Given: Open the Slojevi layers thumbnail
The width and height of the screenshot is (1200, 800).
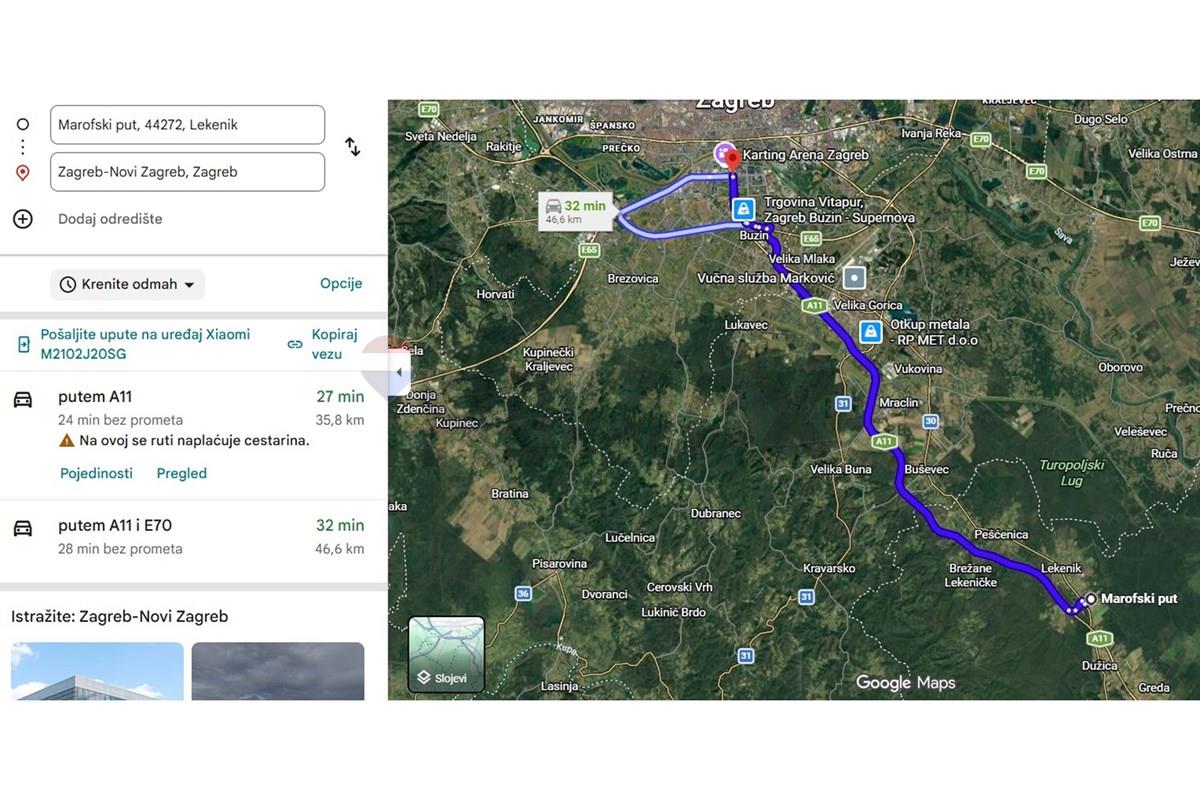Looking at the screenshot, I should point(446,655).
